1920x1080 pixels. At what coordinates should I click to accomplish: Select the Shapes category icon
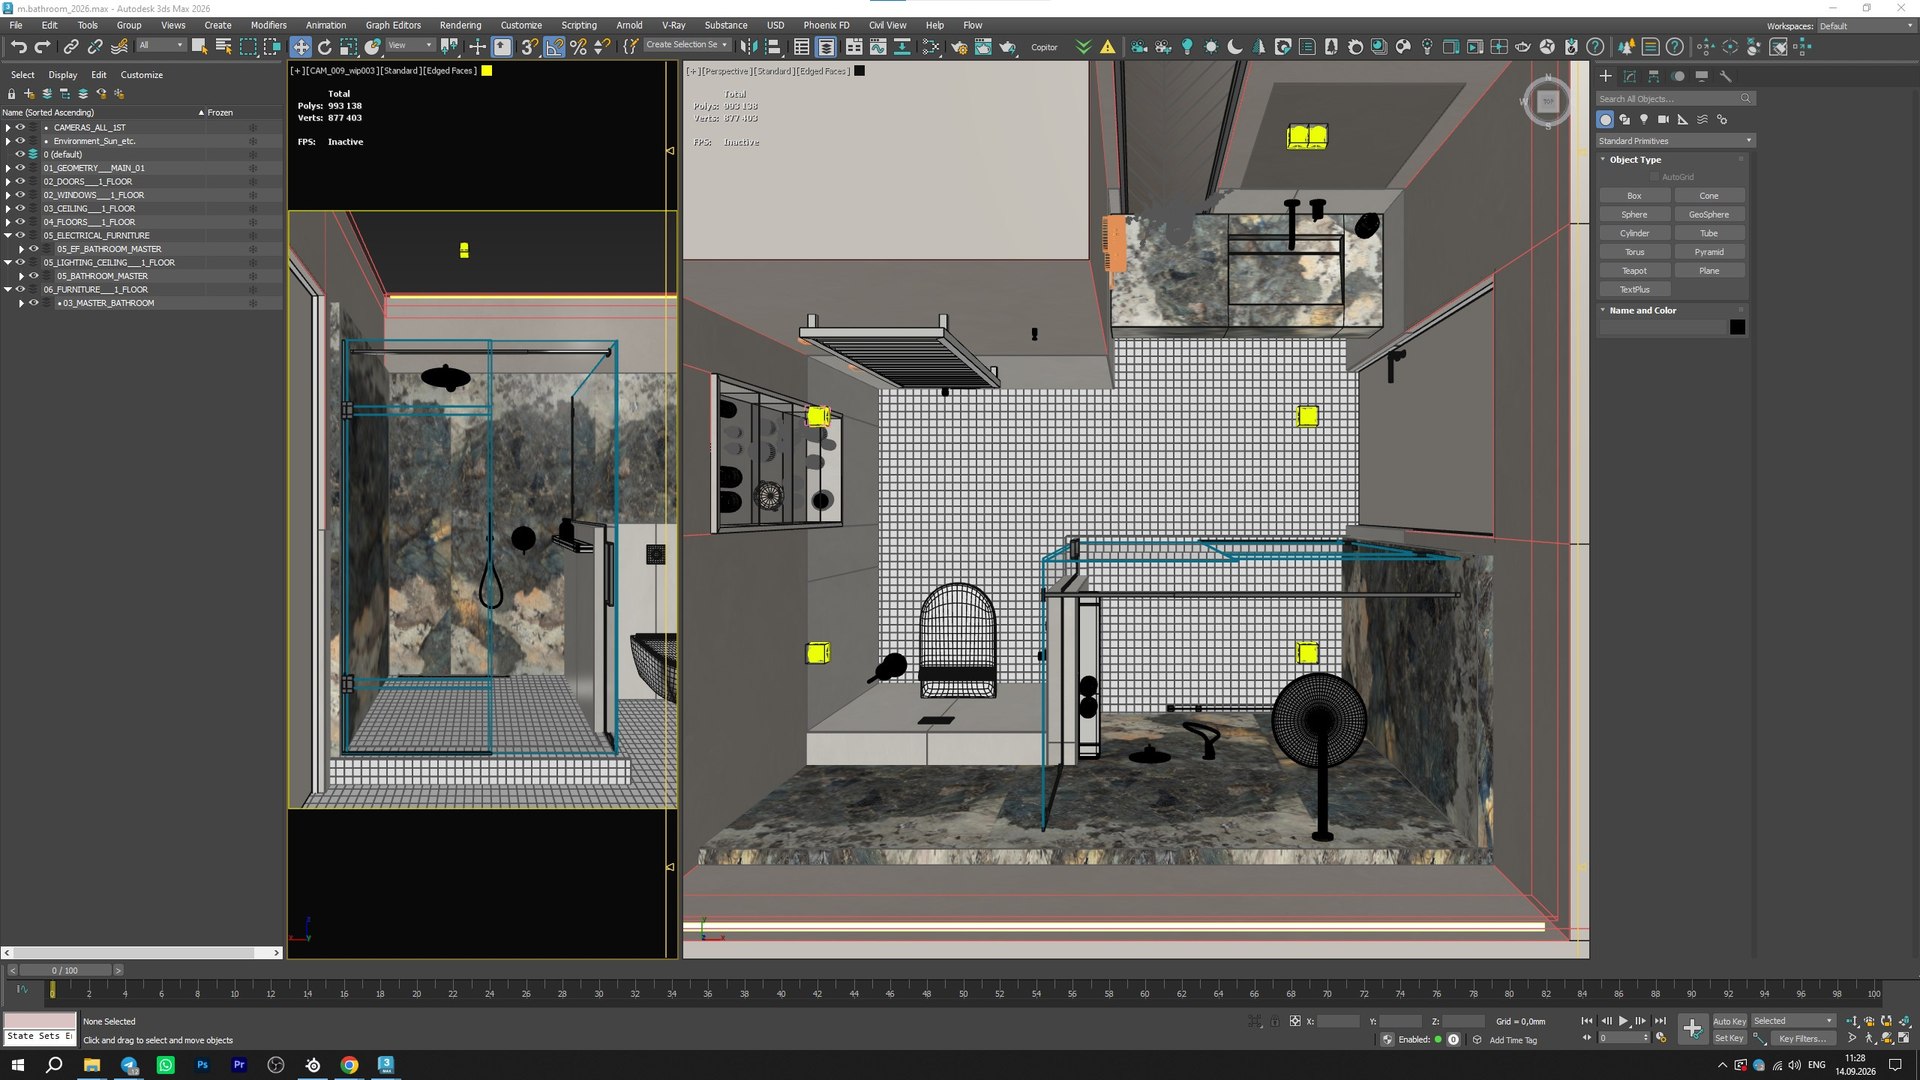pyautogui.click(x=1625, y=119)
